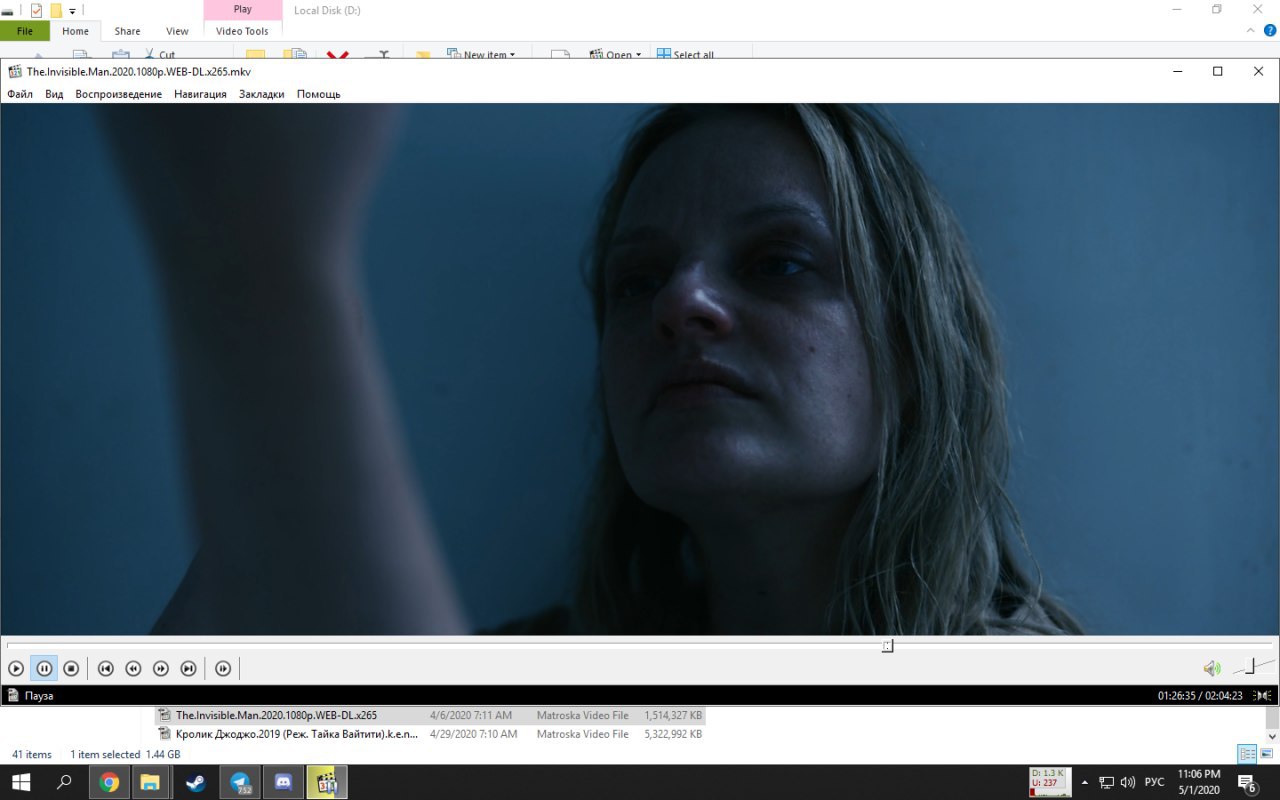Screen dimensions: 1280x800
Task: Click the pink Play contextual tab header
Action: click(242, 9)
